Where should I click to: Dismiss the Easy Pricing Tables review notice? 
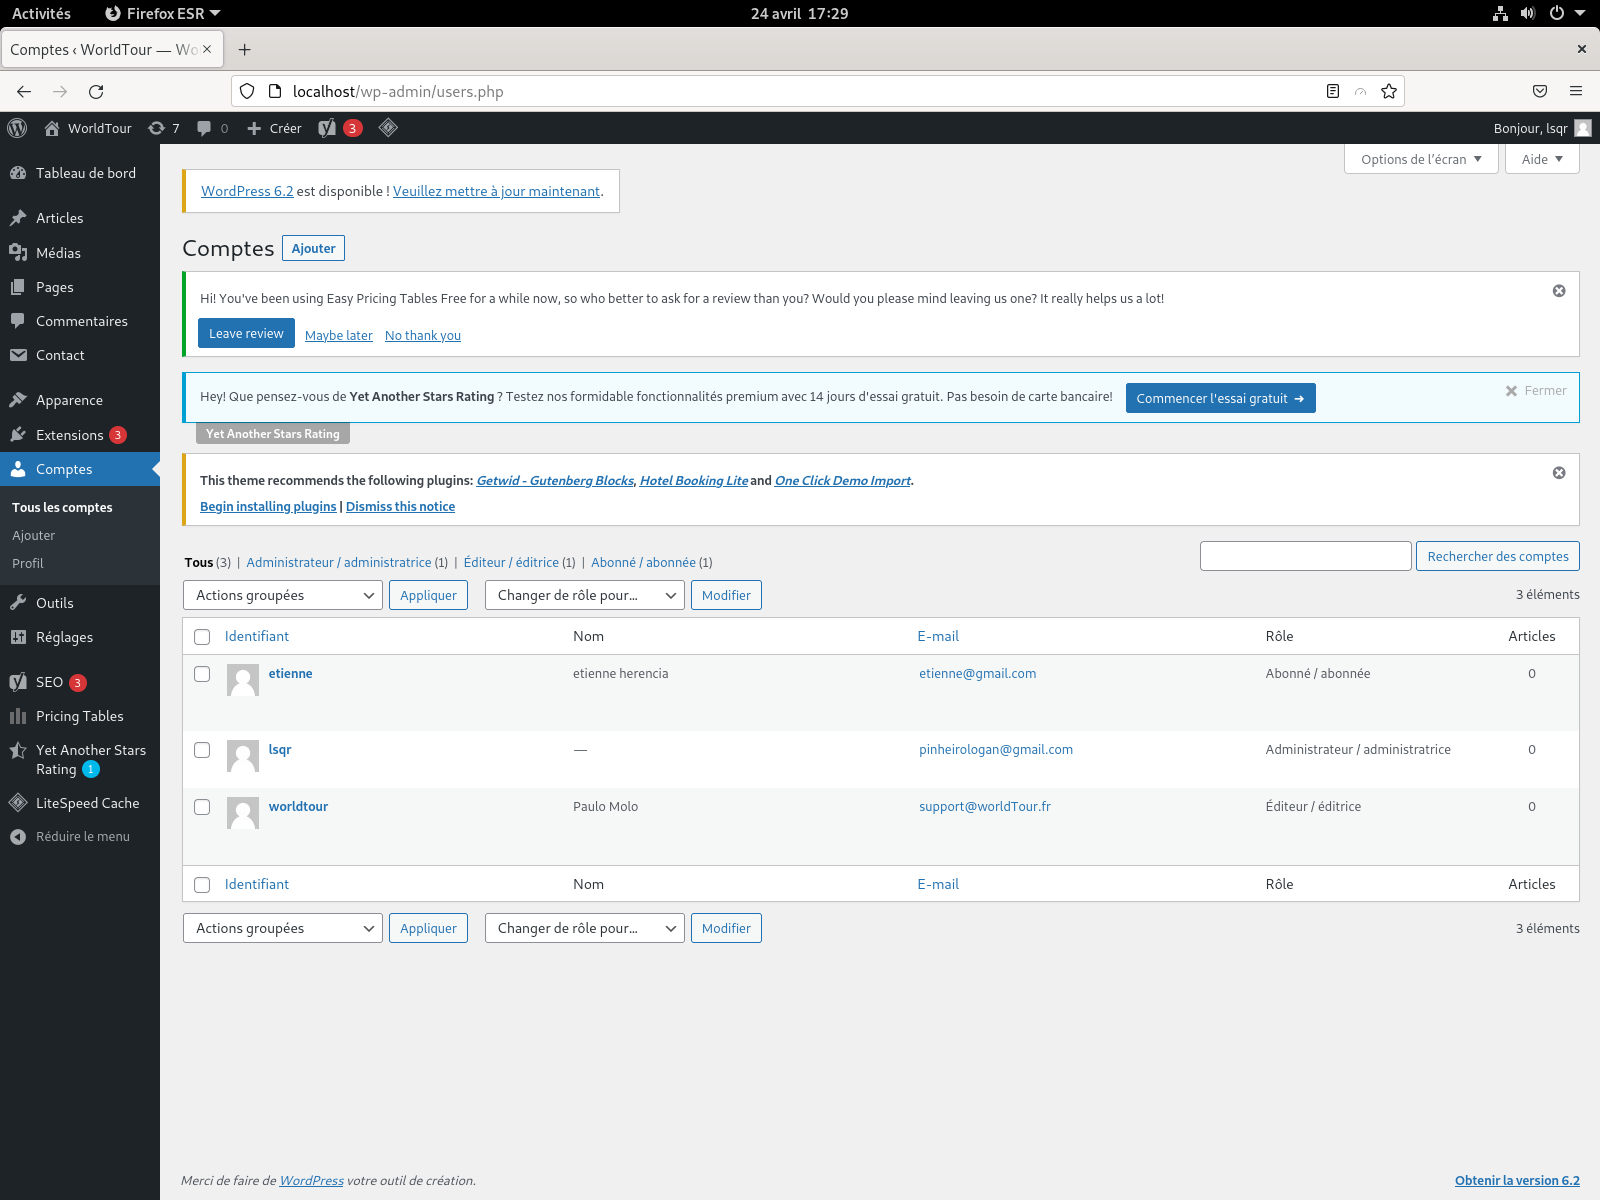click(x=1558, y=291)
